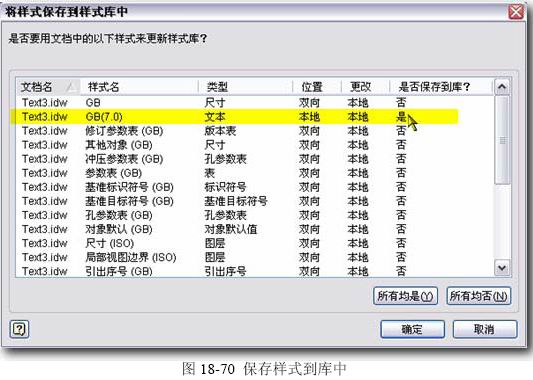Image resolution: width=533 pixels, height=380 pixels.
Task: Select the 冲压参数表 (GB) style name
Action: [x=124, y=159]
